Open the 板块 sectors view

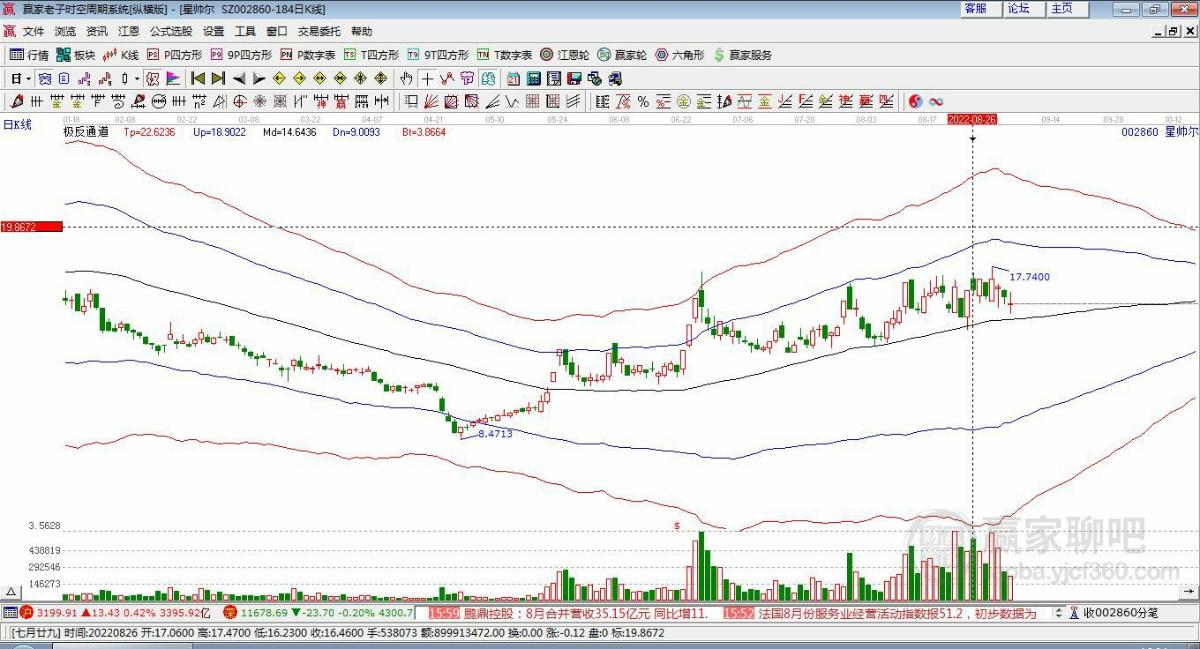pyautogui.click(x=76, y=55)
